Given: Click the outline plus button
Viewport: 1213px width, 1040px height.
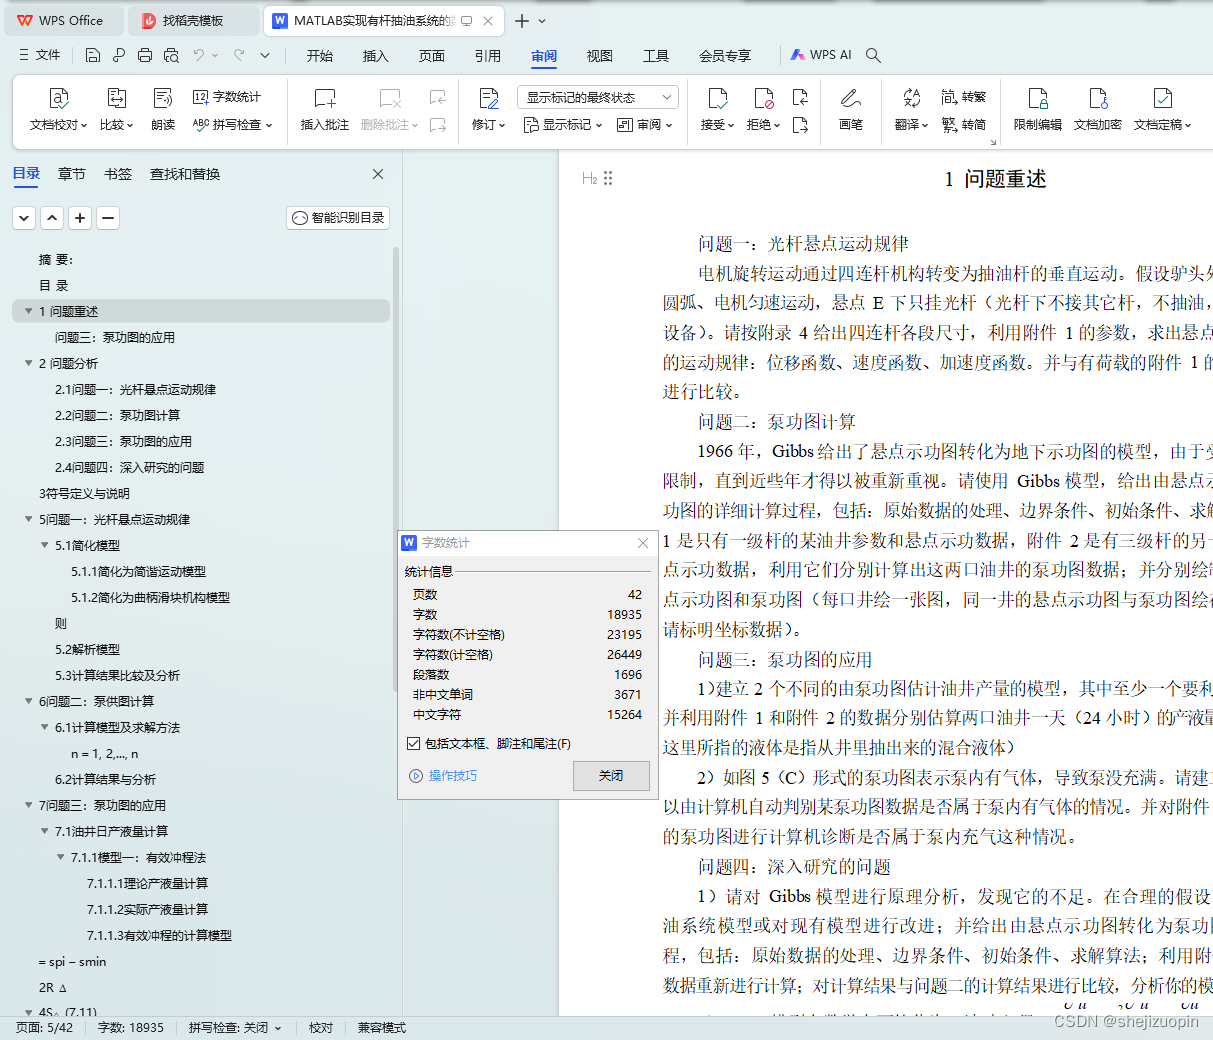Looking at the screenshot, I should [80, 217].
